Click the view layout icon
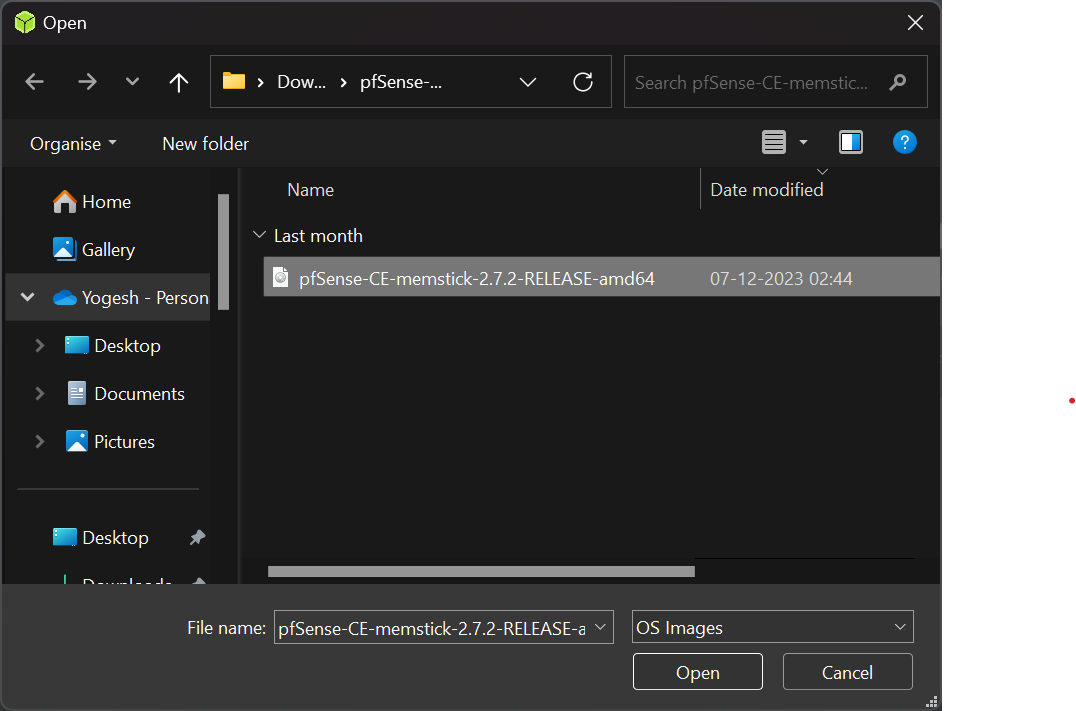 pos(774,142)
